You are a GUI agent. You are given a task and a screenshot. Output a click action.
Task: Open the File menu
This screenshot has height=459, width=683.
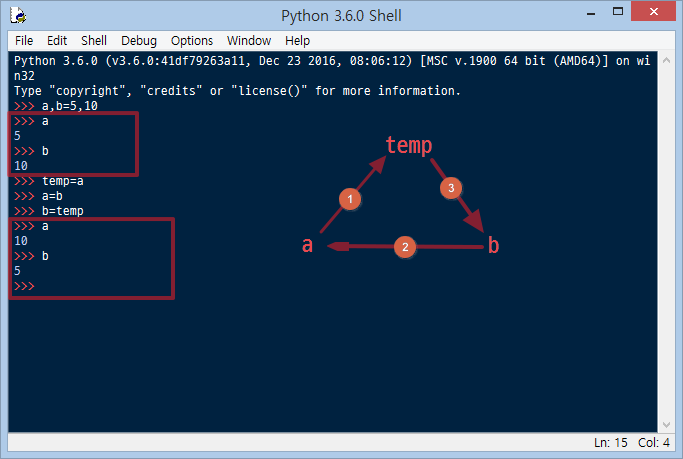[x=24, y=40]
